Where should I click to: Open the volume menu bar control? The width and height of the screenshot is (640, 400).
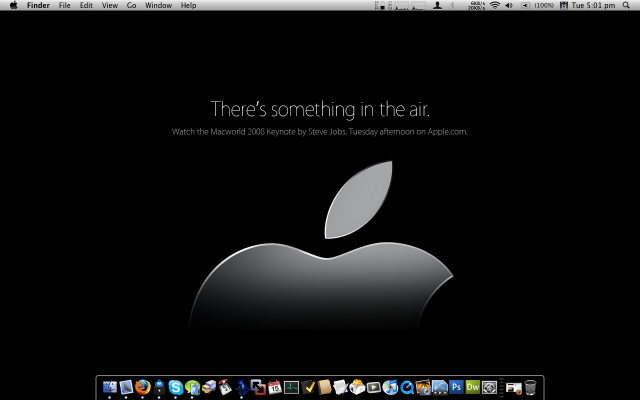click(x=509, y=5)
